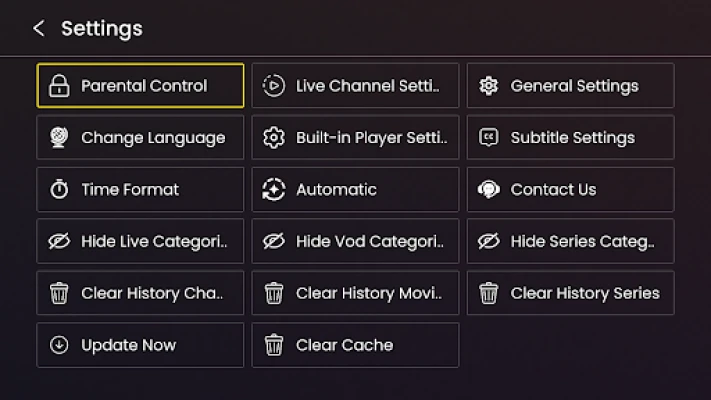Open the Built-in Player Settings option
Viewport: 711px width, 400px height.
tap(356, 137)
